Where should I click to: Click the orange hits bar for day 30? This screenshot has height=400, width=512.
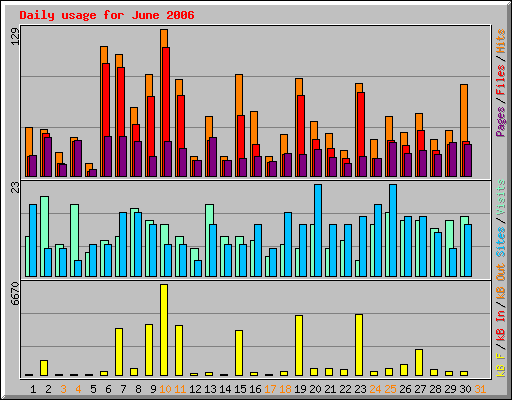coord(464,113)
